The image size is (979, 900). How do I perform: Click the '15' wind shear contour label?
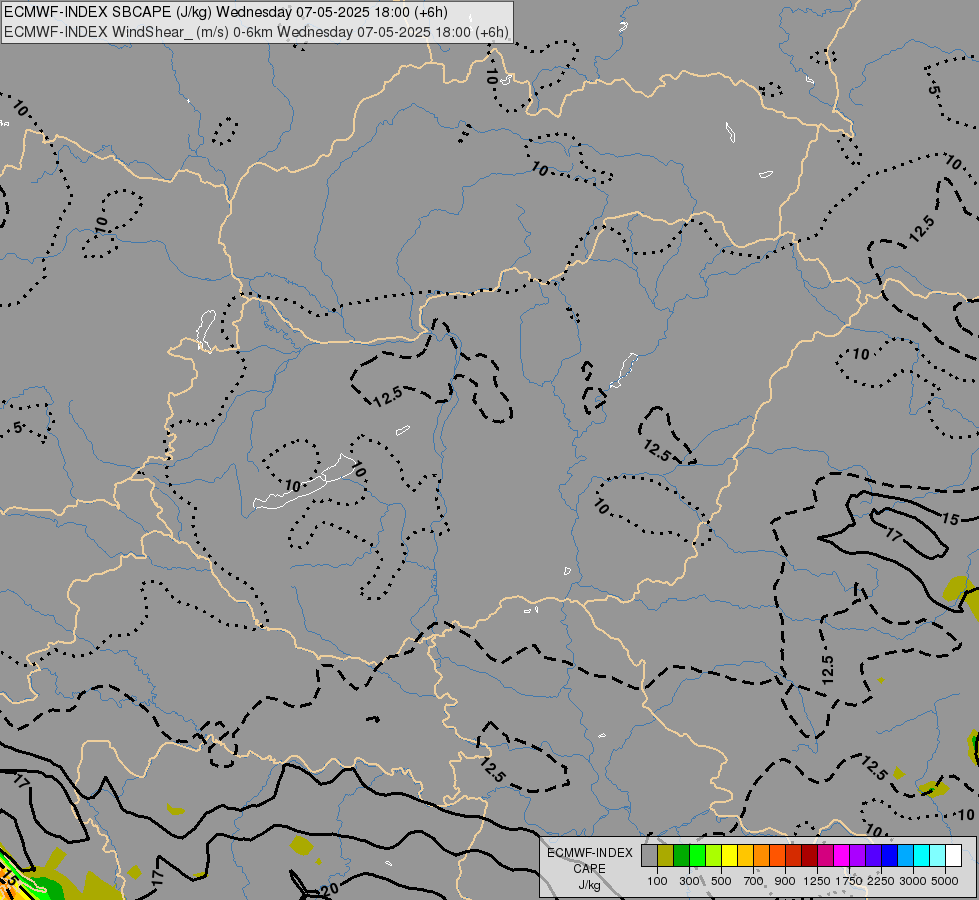tap(950, 518)
